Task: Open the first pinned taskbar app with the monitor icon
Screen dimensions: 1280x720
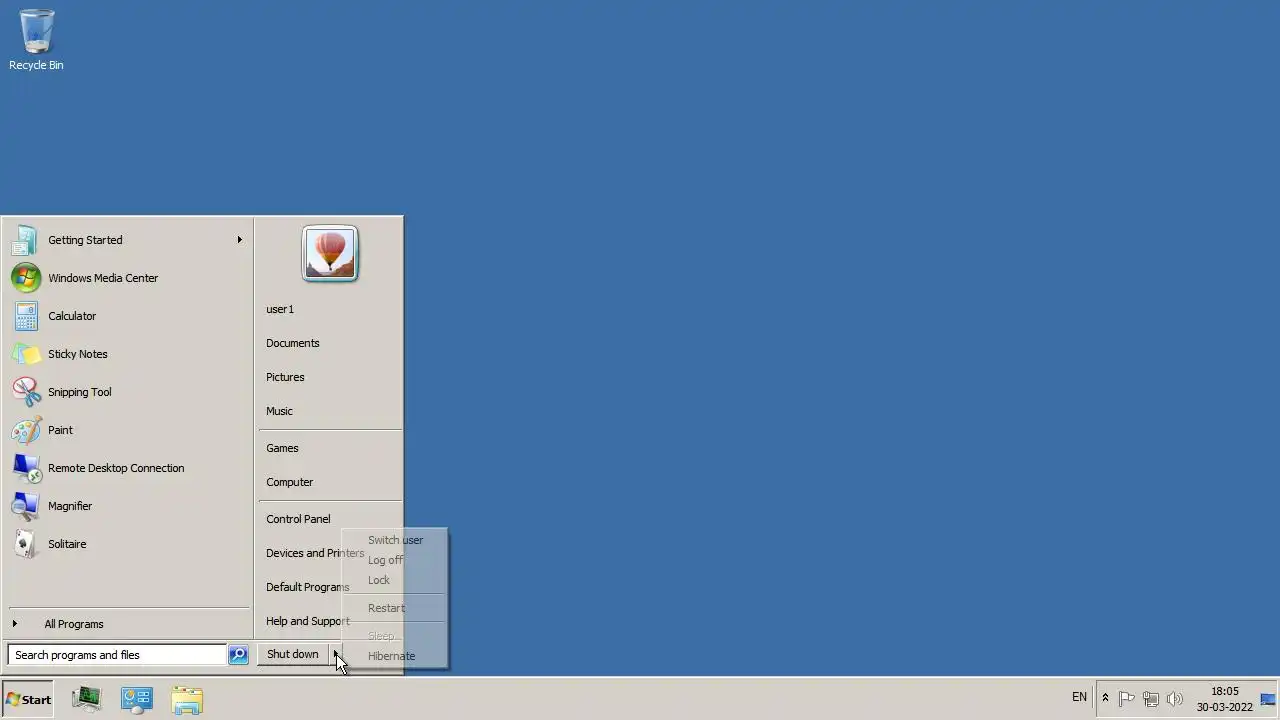Action: [x=87, y=700]
